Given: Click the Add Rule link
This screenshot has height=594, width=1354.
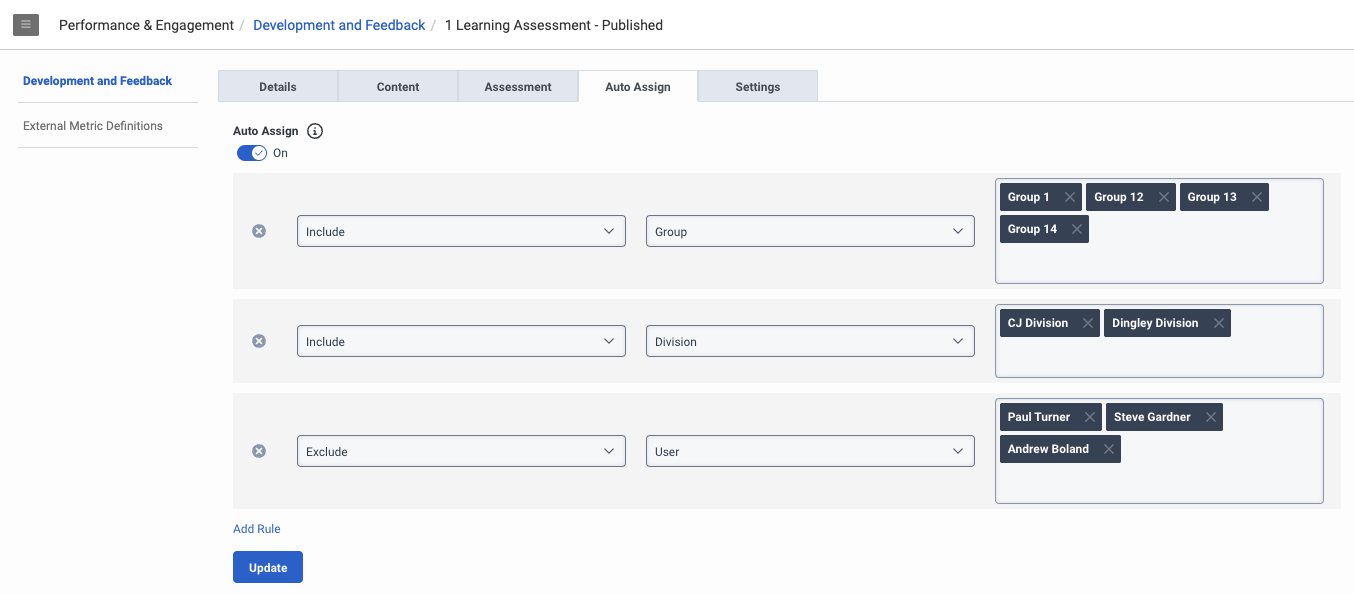Looking at the screenshot, I should pos(257,529).
